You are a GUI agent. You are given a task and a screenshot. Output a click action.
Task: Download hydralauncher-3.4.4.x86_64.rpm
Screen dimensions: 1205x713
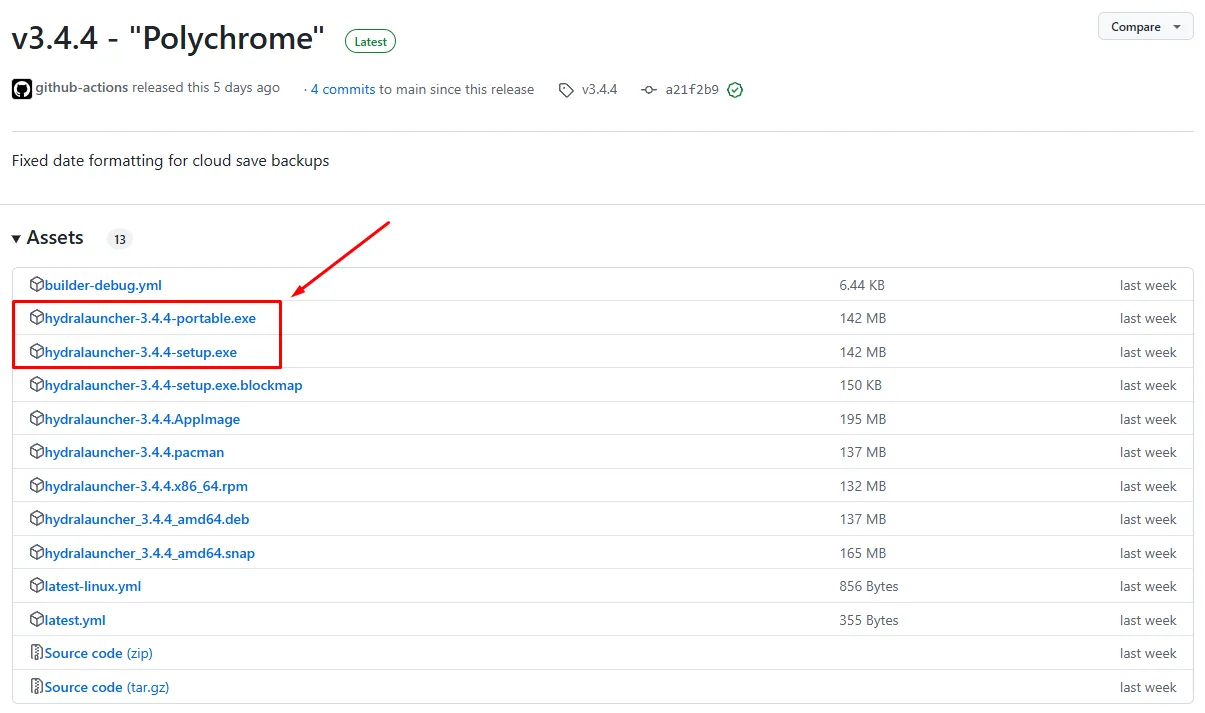(x=146, y=486)
